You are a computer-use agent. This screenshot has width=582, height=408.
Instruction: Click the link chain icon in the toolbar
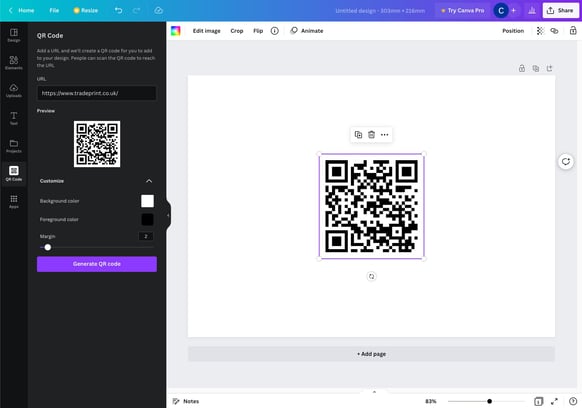(554, 31)
